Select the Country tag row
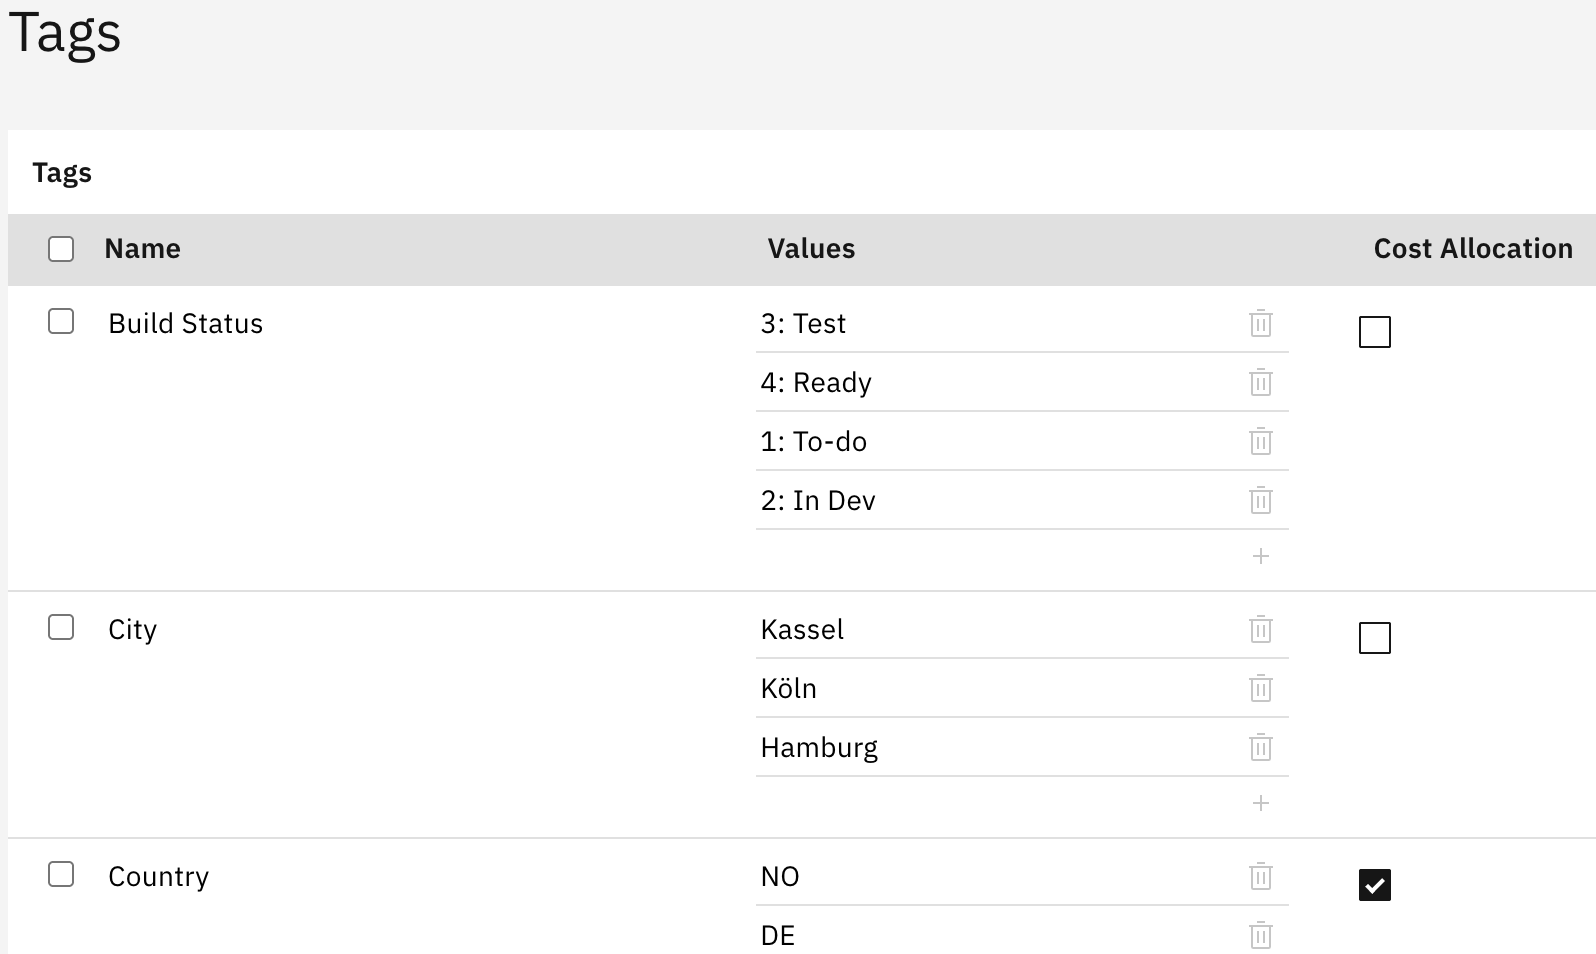1596x954 pixels. (x=61, y=874)
